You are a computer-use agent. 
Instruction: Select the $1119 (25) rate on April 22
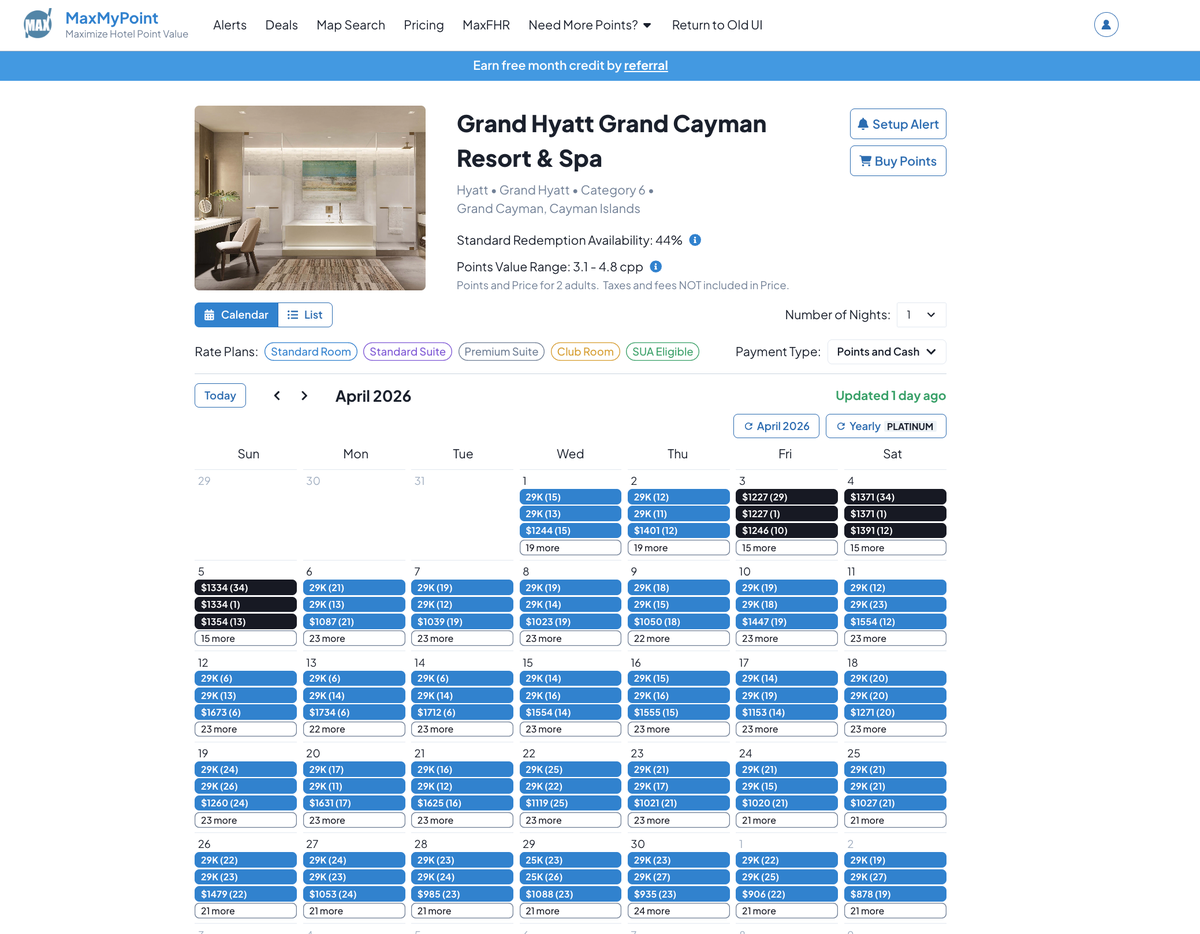(570, 804)
